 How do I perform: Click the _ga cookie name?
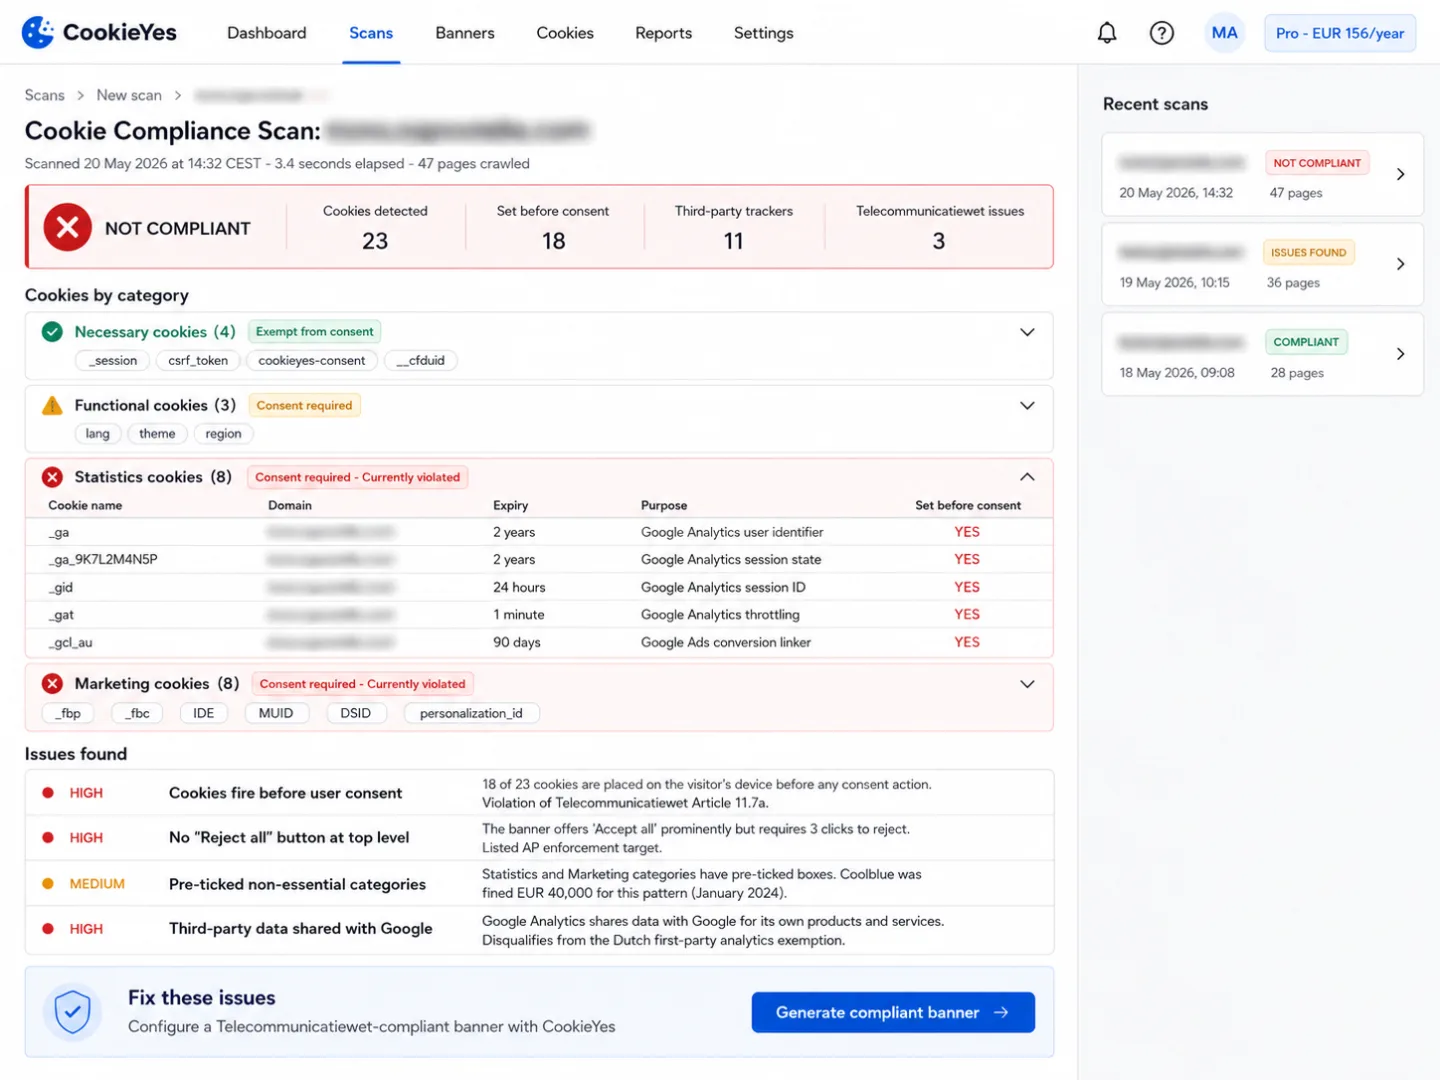tap(59, 532)
